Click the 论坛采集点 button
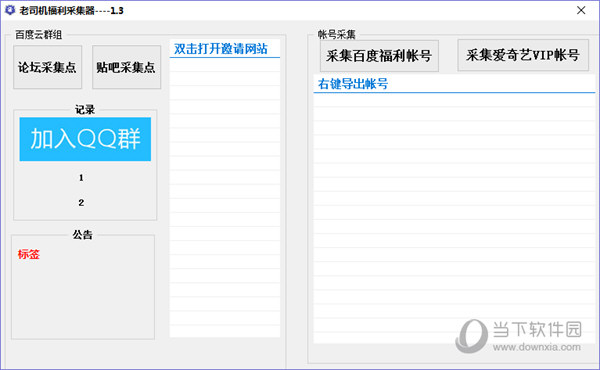 pos(47,67)
